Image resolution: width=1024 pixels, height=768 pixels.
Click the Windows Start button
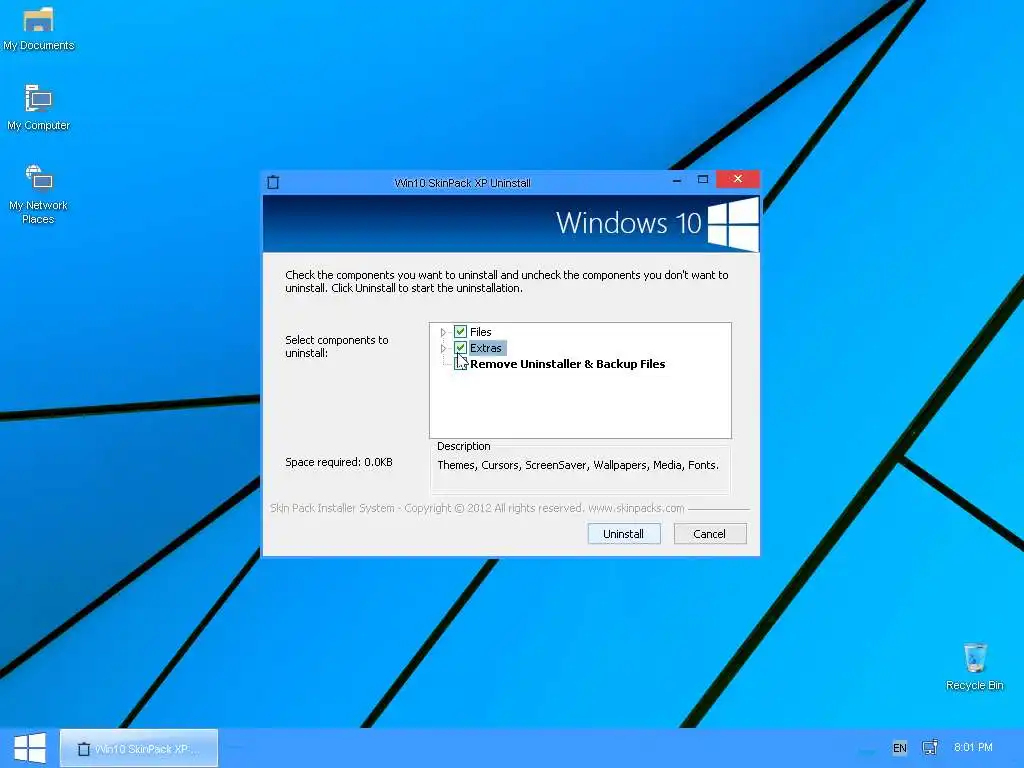click(x=29, y=748)
